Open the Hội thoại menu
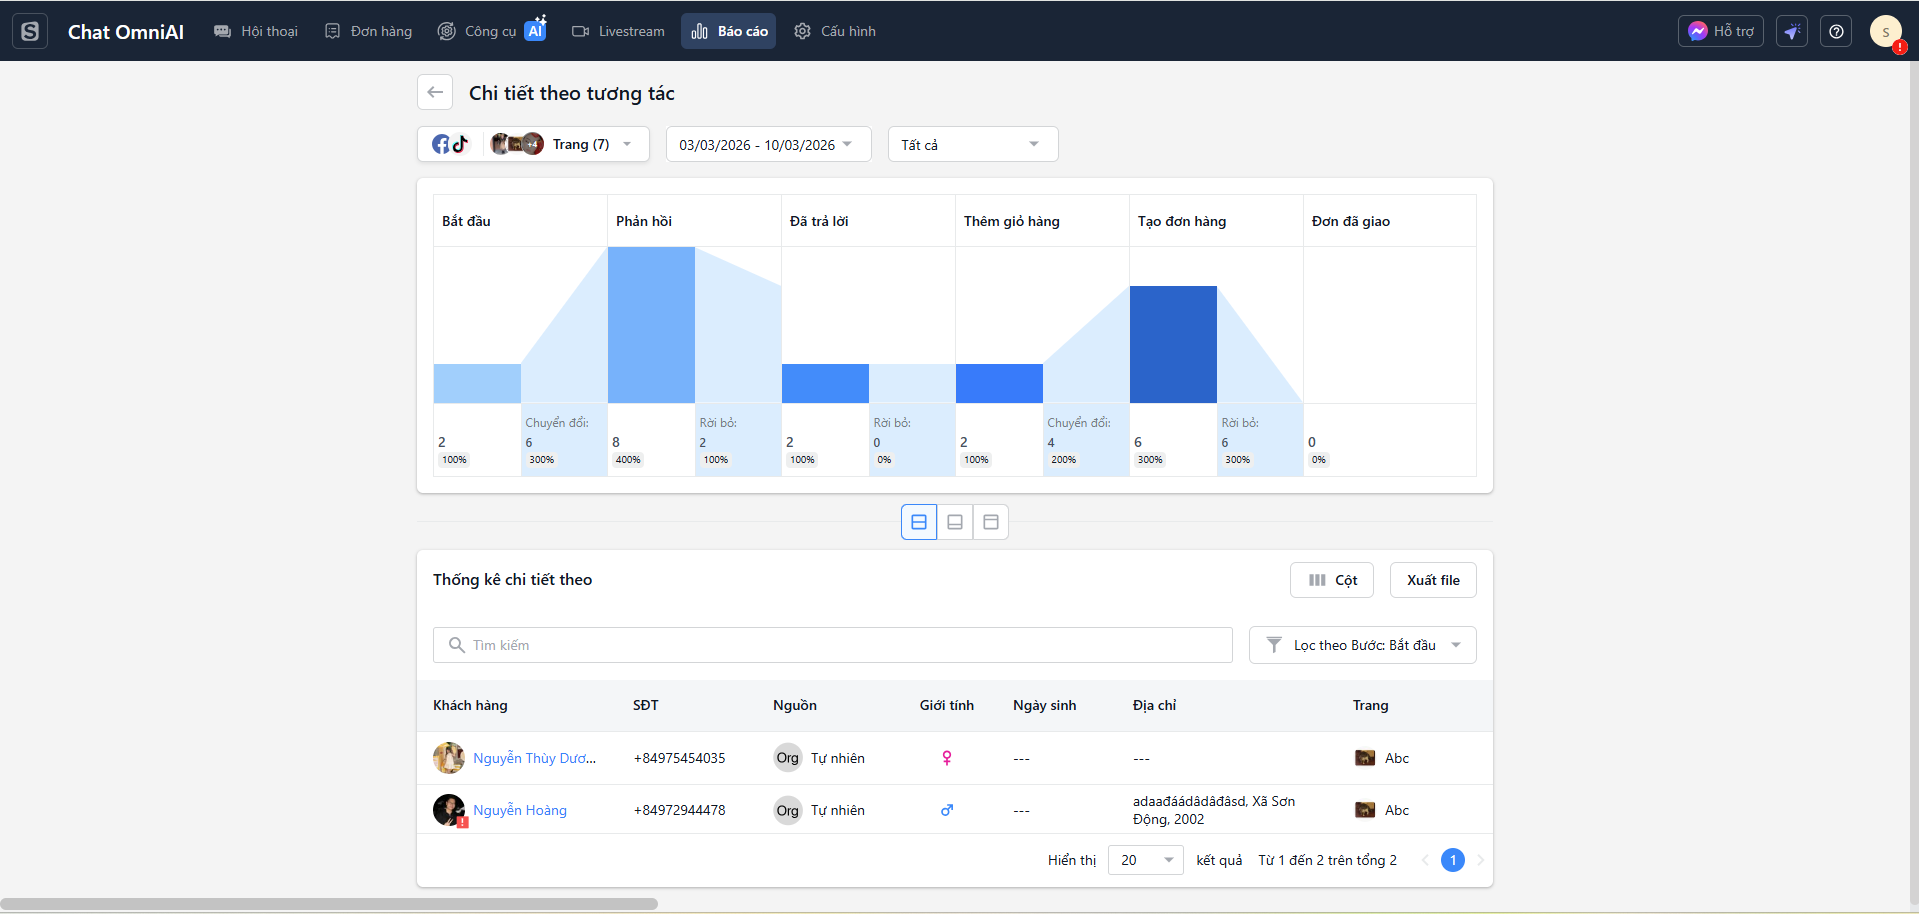The width and height of the screenshot is (1919, 914). pyautogui.click(x=256, y=31)
